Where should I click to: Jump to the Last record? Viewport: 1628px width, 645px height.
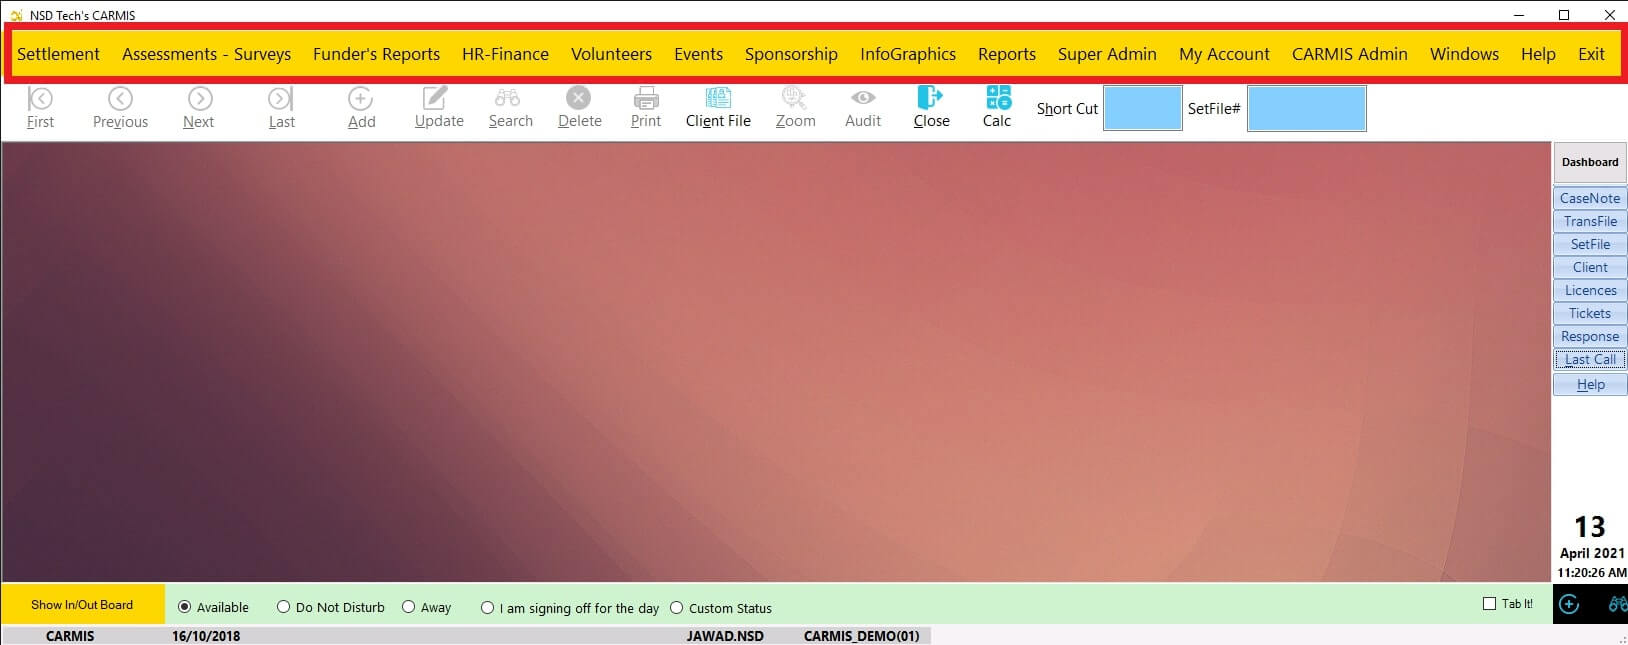coord(281,108)
